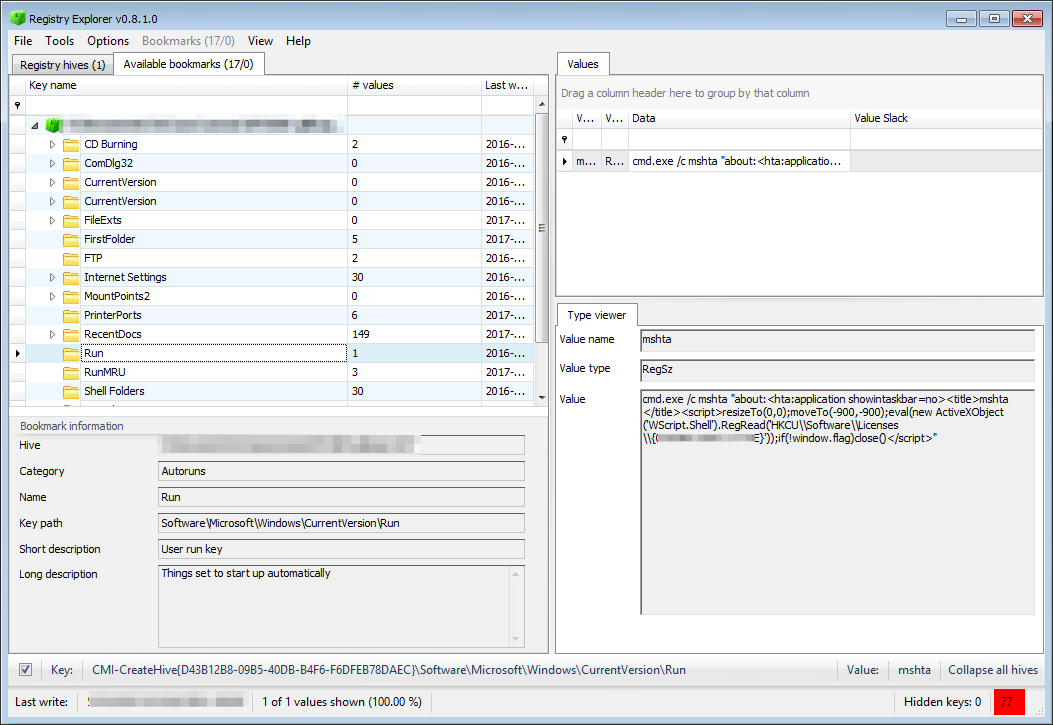Click the RunMRU folder icon
The image size is (1053, 725).
pos(71,373)
